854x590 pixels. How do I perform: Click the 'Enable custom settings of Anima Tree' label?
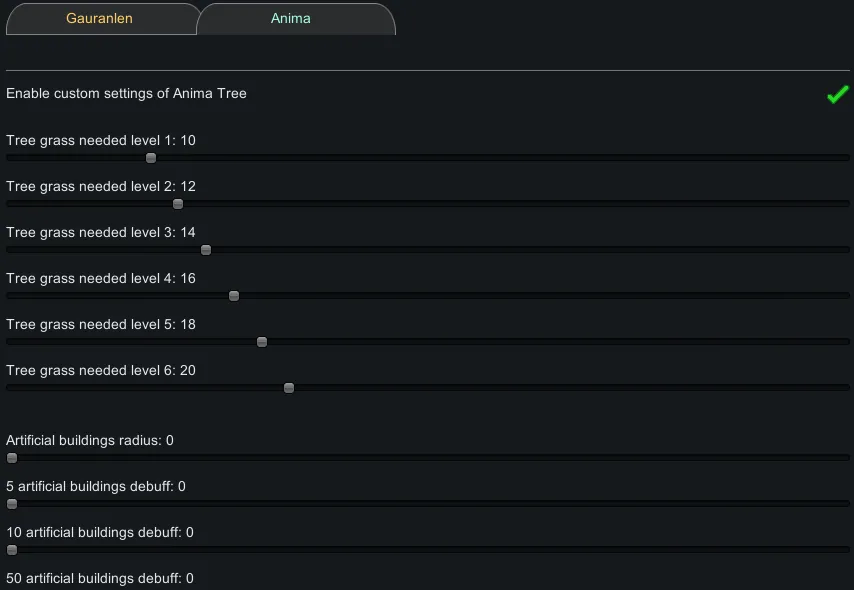[126, 94]
